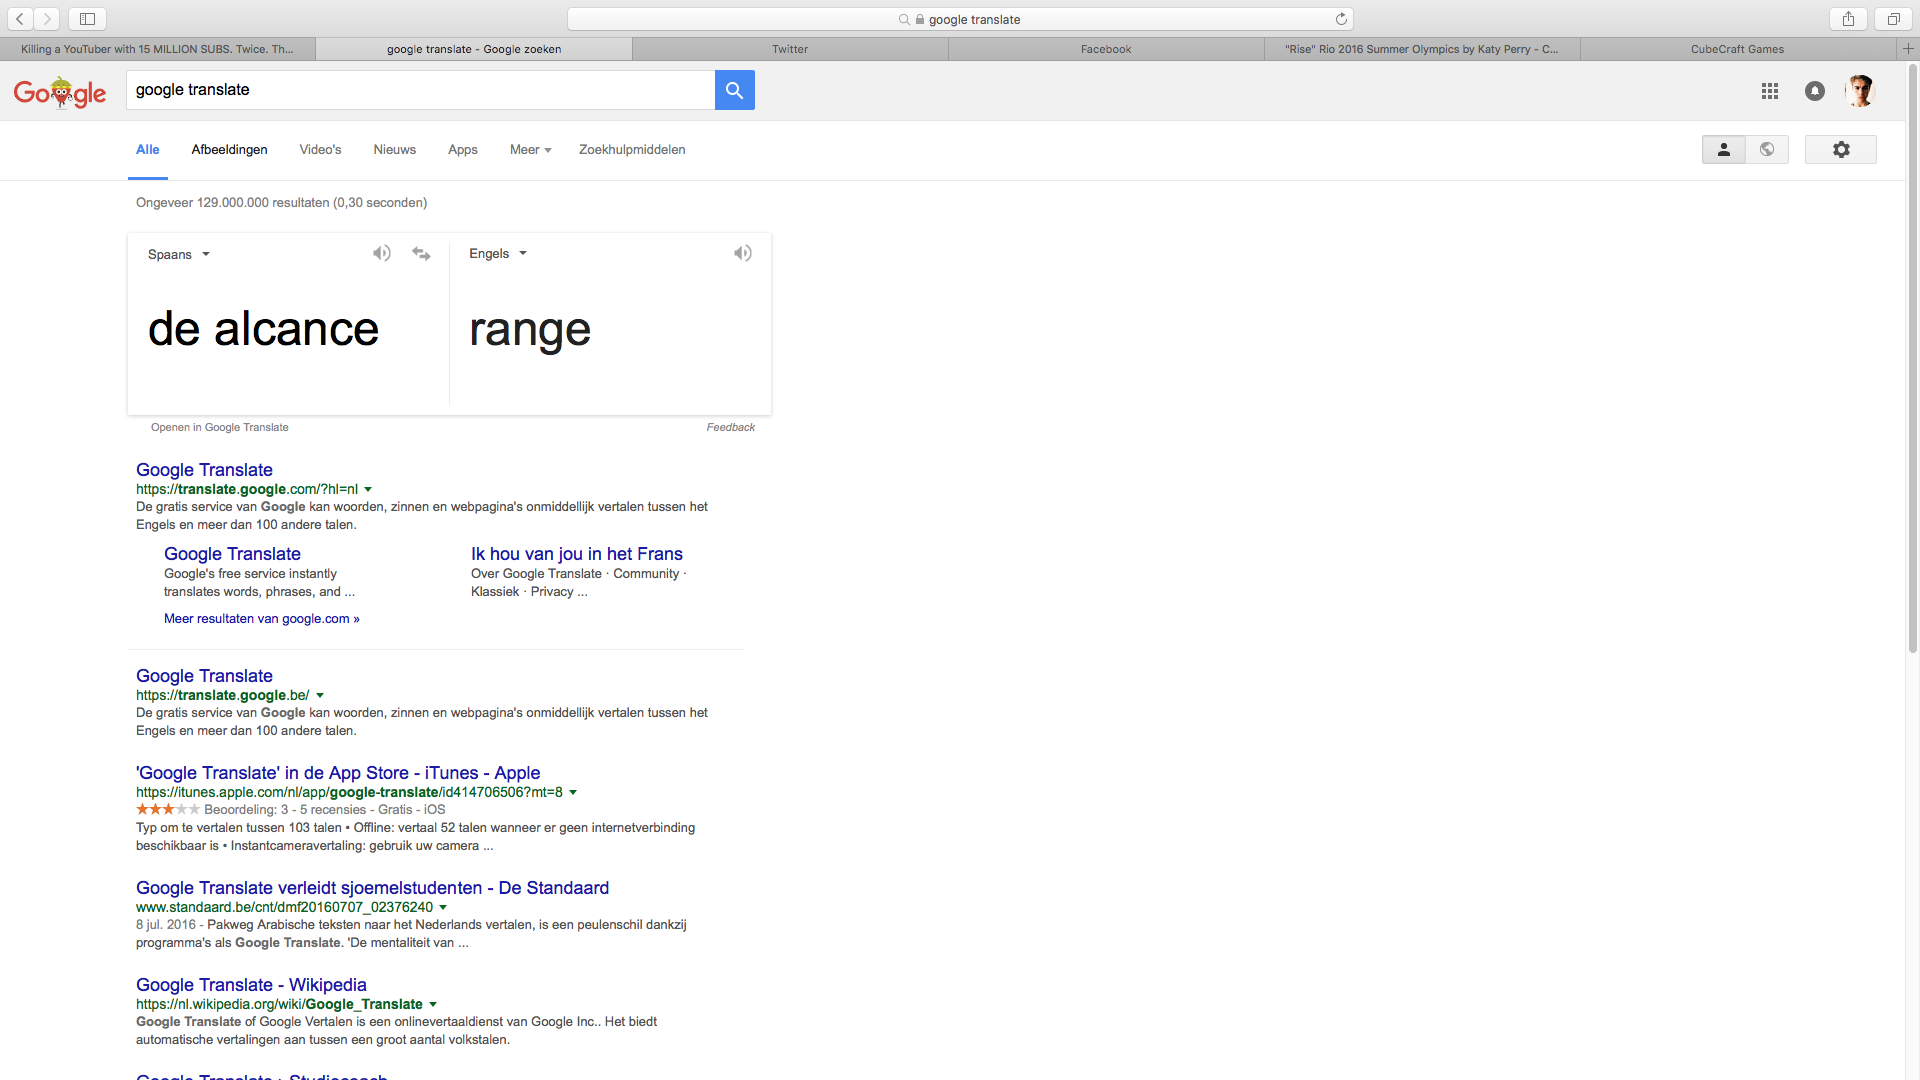Open the Google account profile picture
This screenshot has width=1920, height=1080.
tap(1860, 91)
